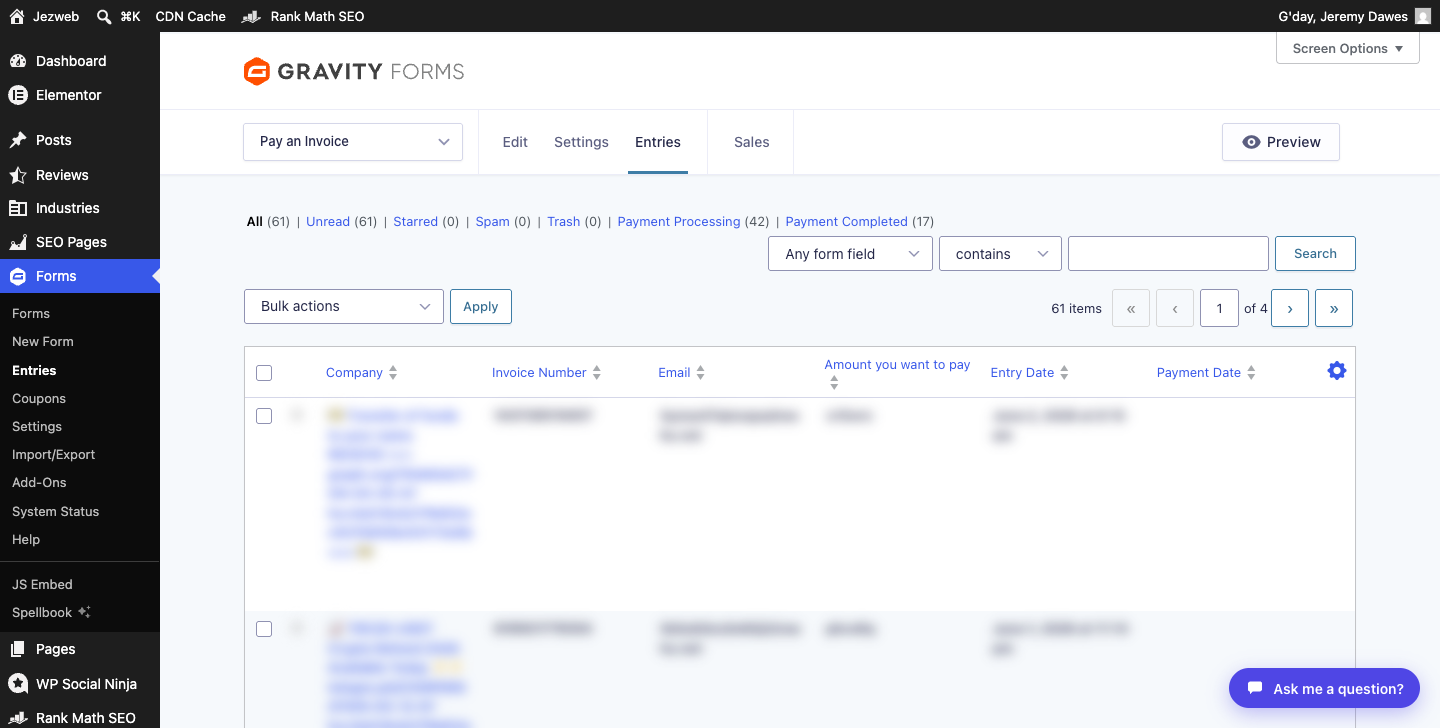Click the Spellbook sparkle icon
The height and width of the screenshot is (728, 1440).
[85, 612]
